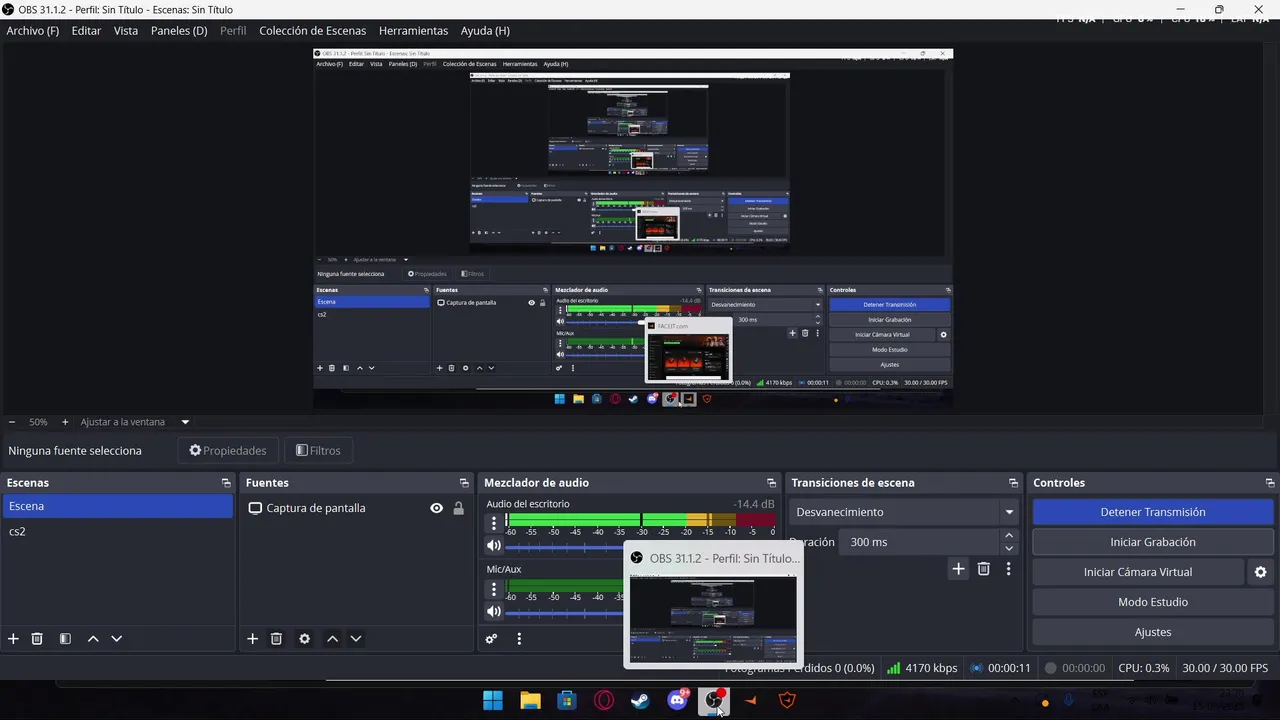
Task: Open Colección de Escenas menu
Action: pyautogui.click(x=313, y=31)
